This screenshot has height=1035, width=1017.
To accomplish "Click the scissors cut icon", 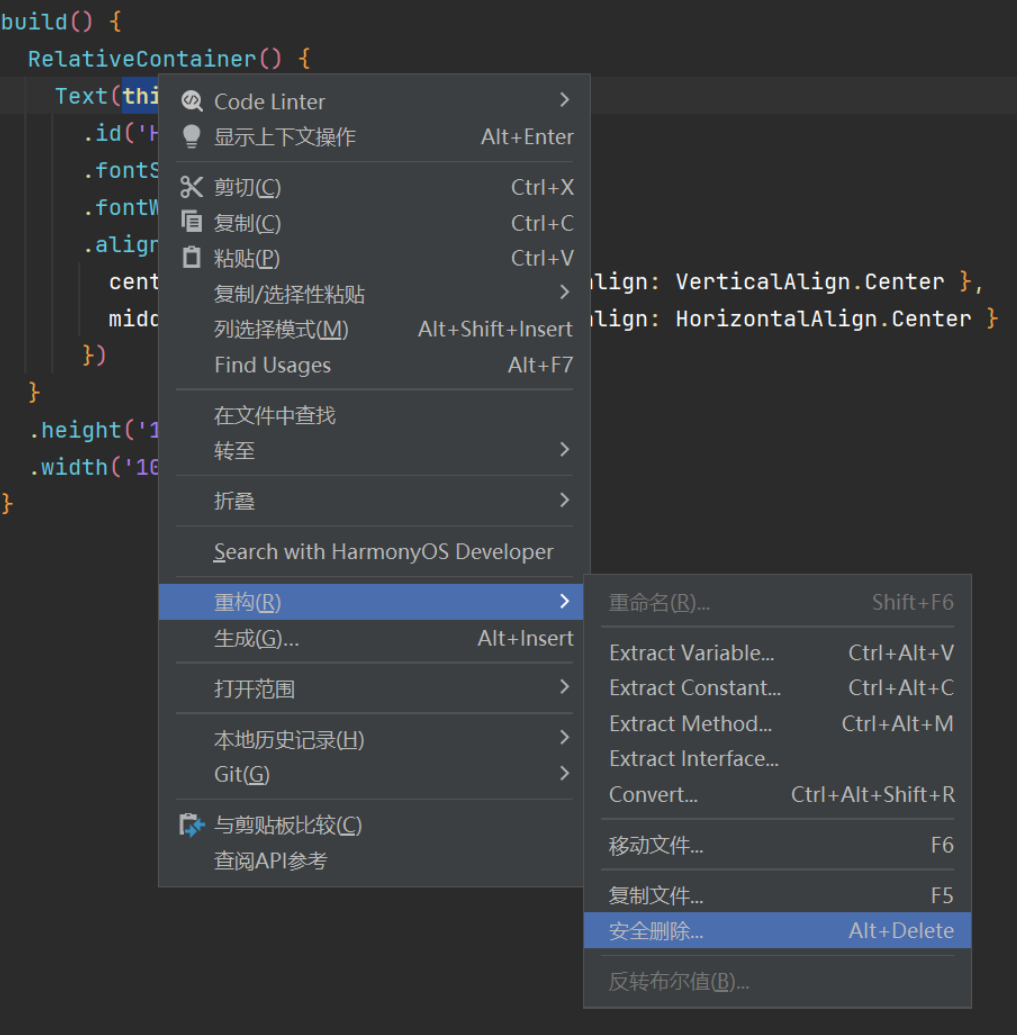I will point(191,187).
